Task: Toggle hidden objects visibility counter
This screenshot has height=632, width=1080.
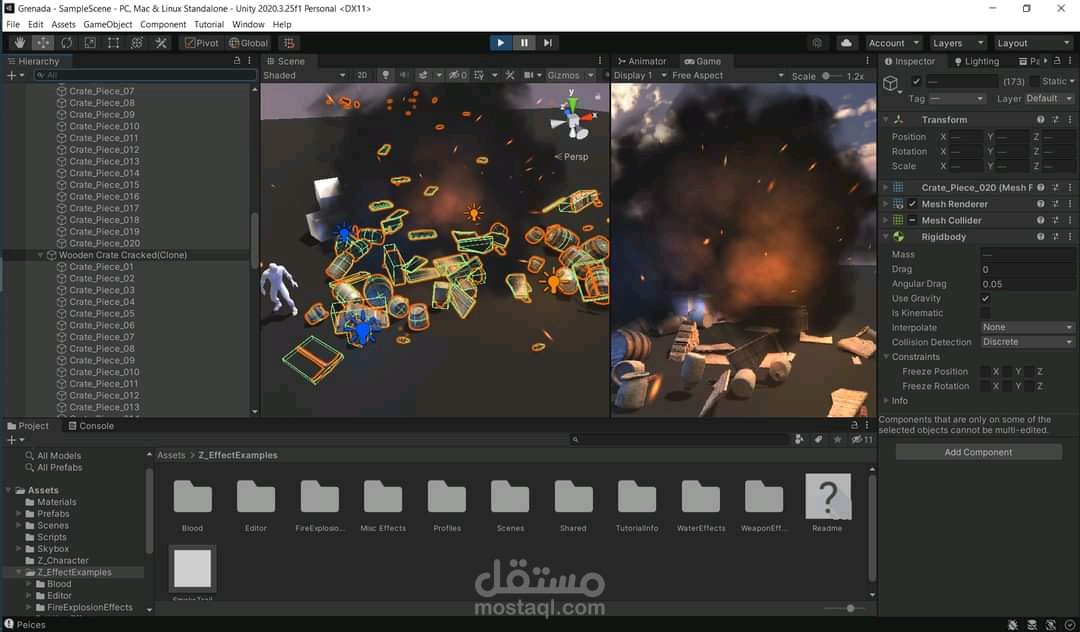Action: (457, 75)
